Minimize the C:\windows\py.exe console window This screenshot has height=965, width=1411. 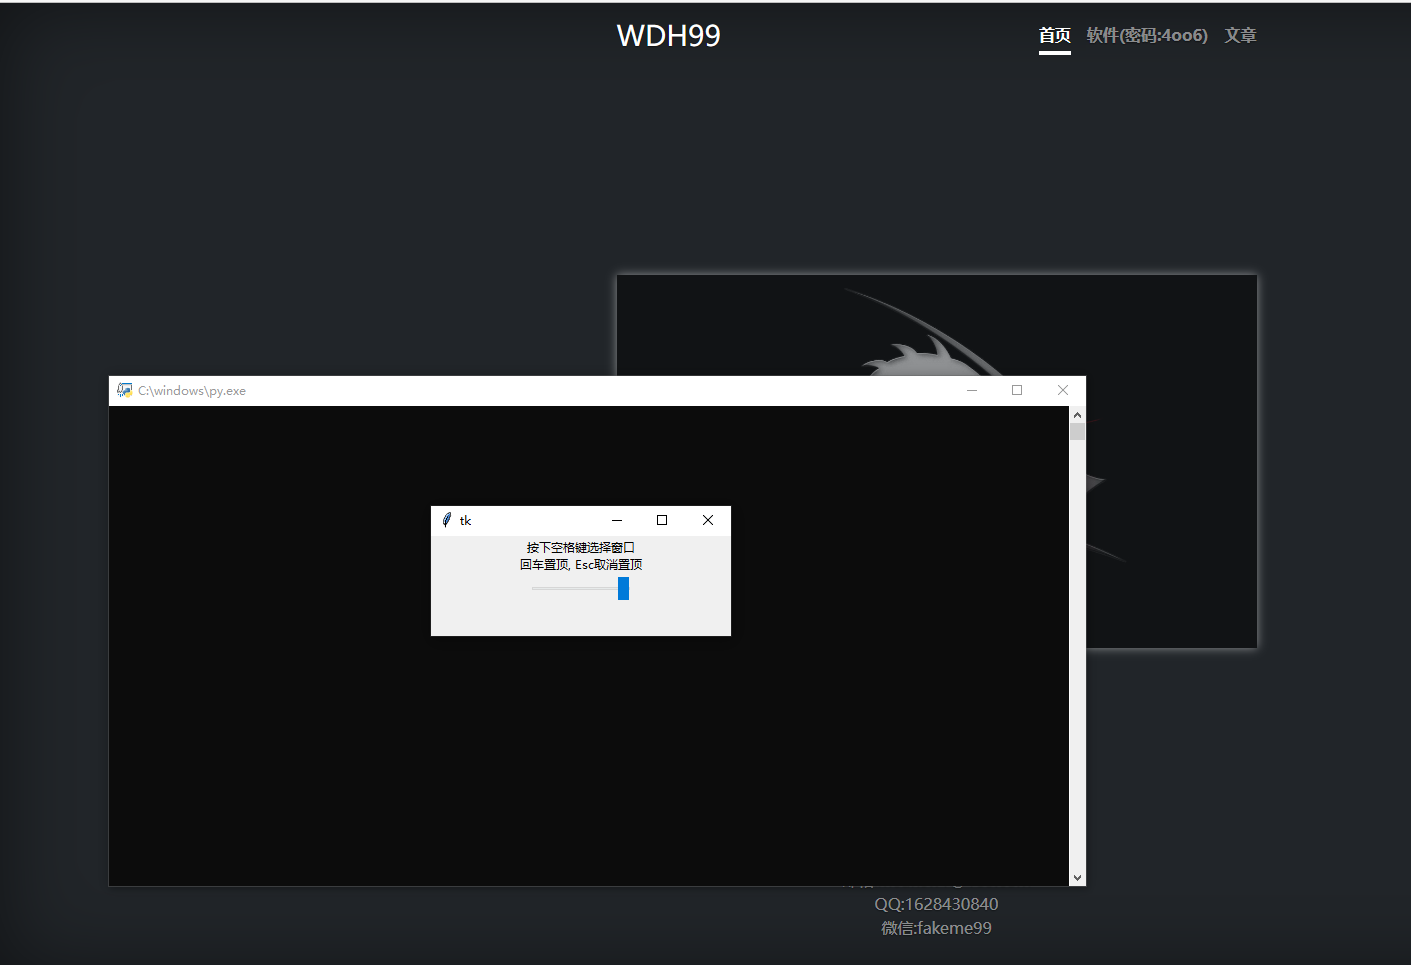(971, 390)
